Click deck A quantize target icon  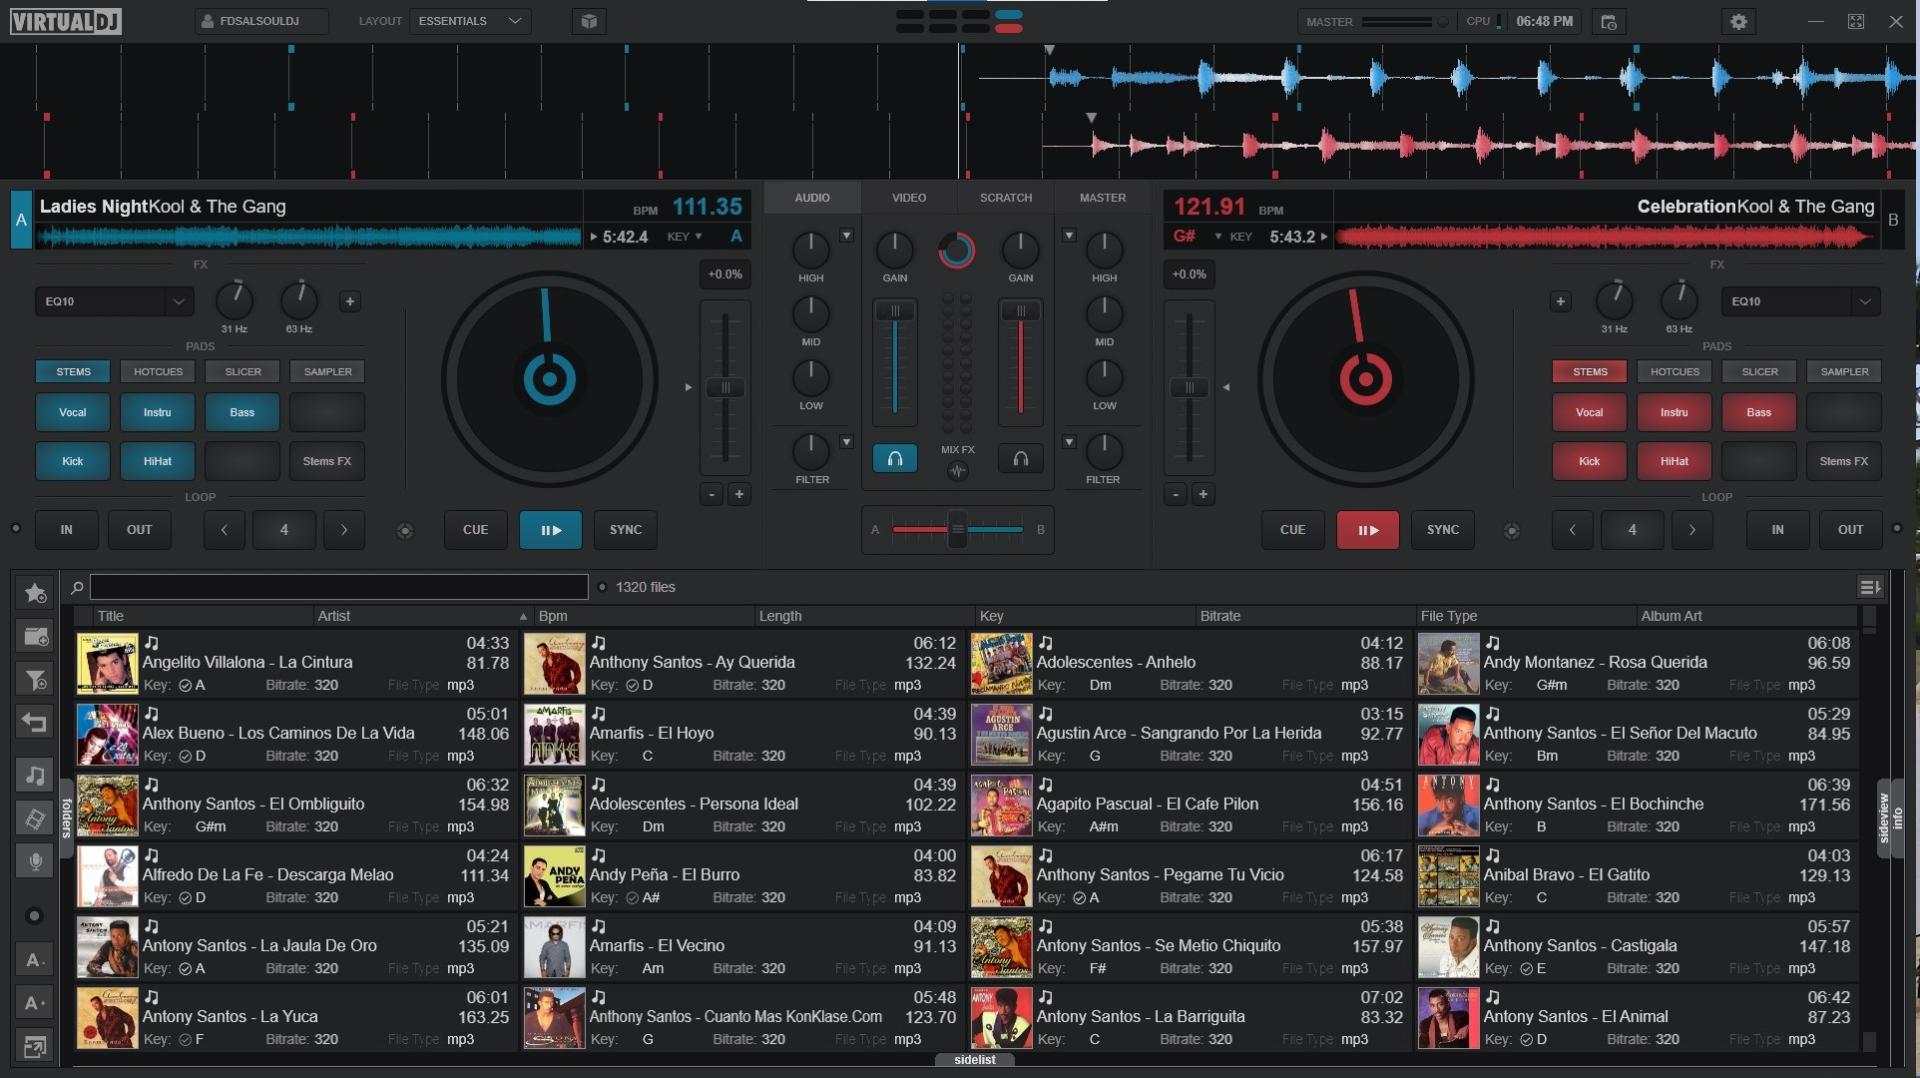[405, 531]
